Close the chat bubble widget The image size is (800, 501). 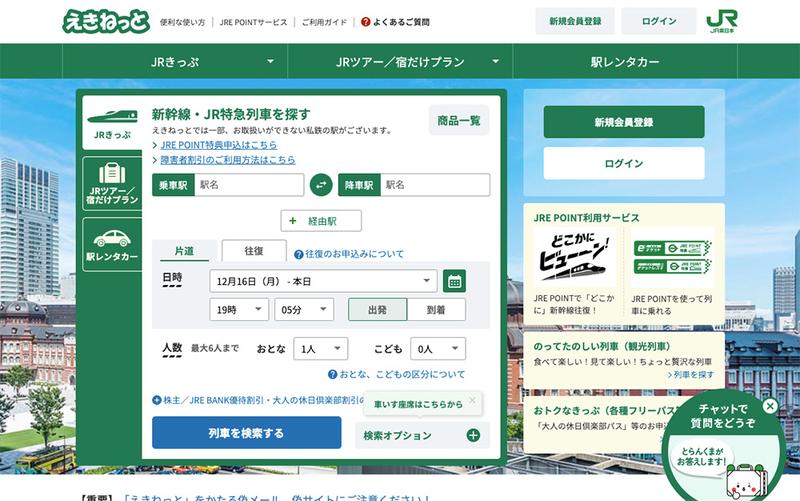click(x=770, y=406)
